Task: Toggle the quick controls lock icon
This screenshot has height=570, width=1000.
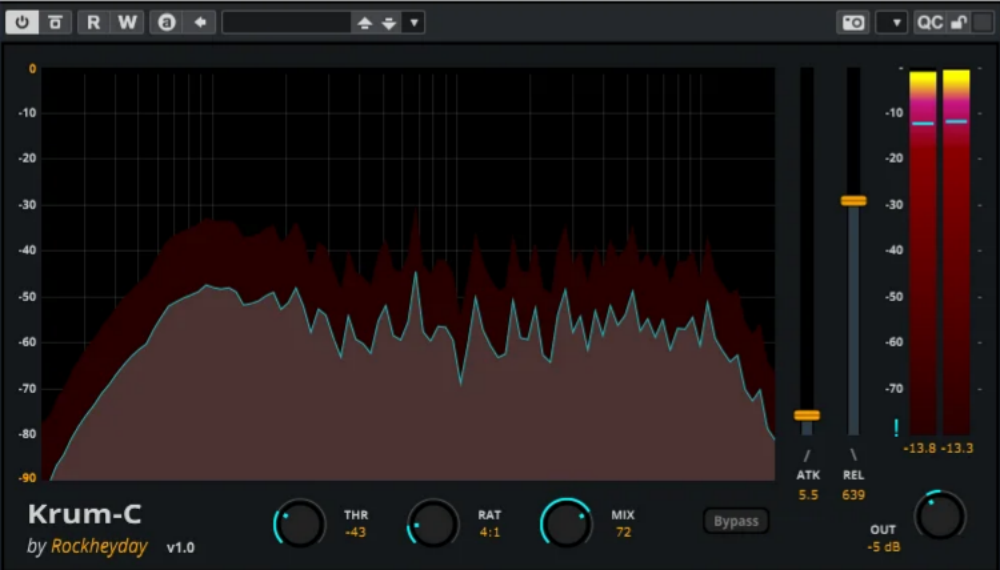Action: pos(959,23)
